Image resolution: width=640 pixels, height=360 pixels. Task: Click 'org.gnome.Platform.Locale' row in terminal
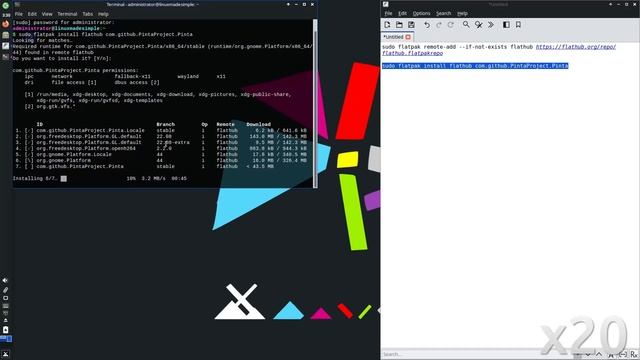(x=161, y=154)
